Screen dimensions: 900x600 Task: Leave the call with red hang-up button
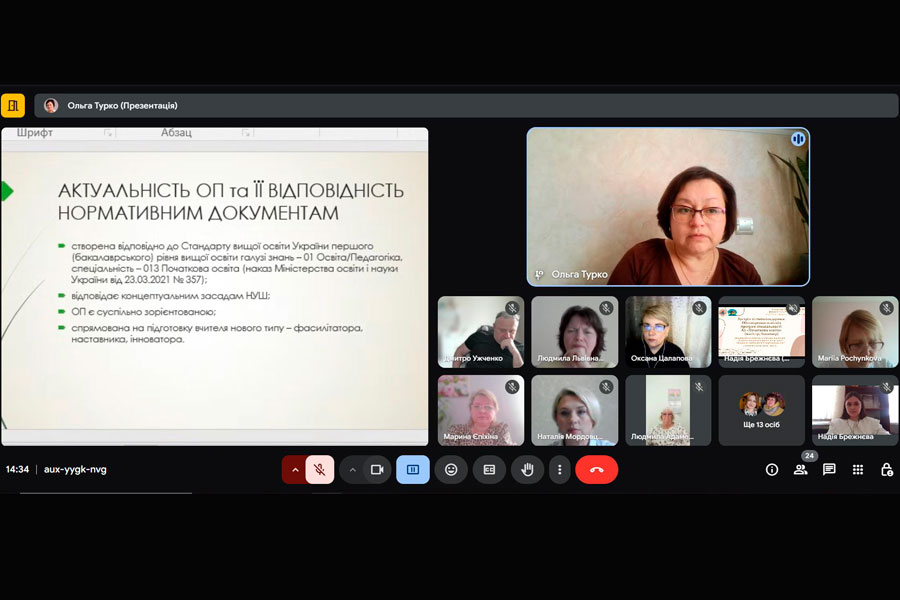[x=596, y=470]
